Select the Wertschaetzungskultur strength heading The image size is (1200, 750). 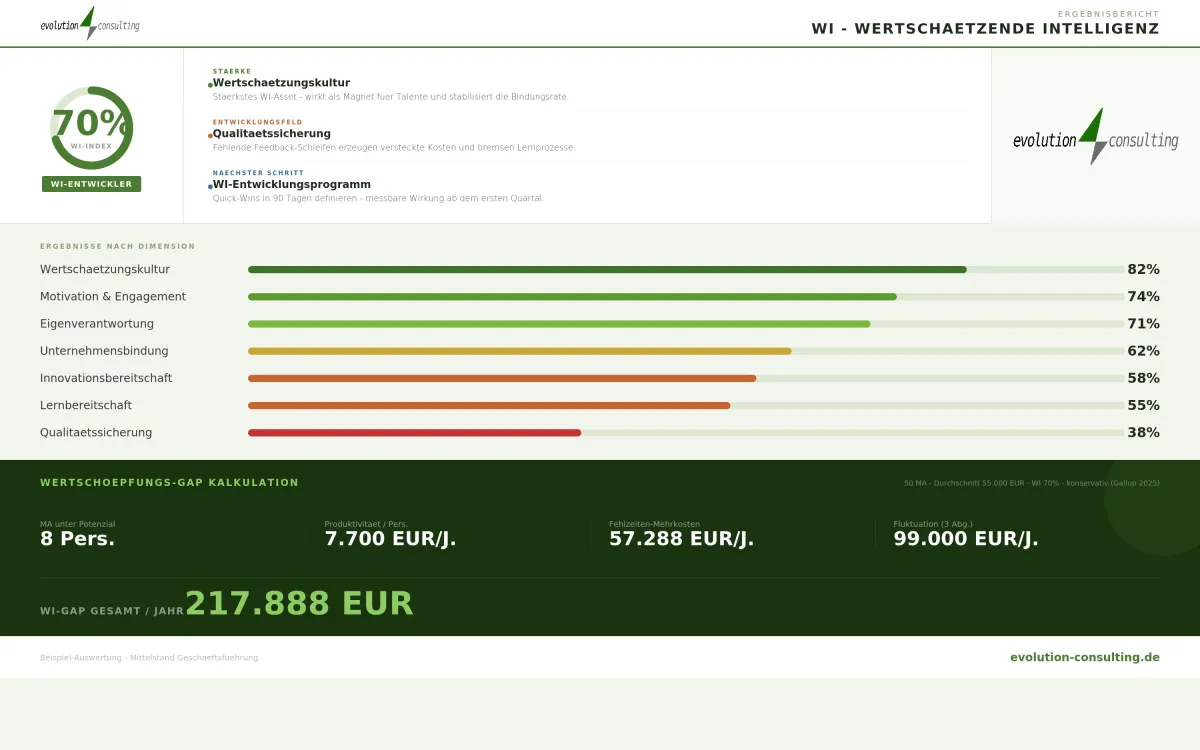[281, 83]
